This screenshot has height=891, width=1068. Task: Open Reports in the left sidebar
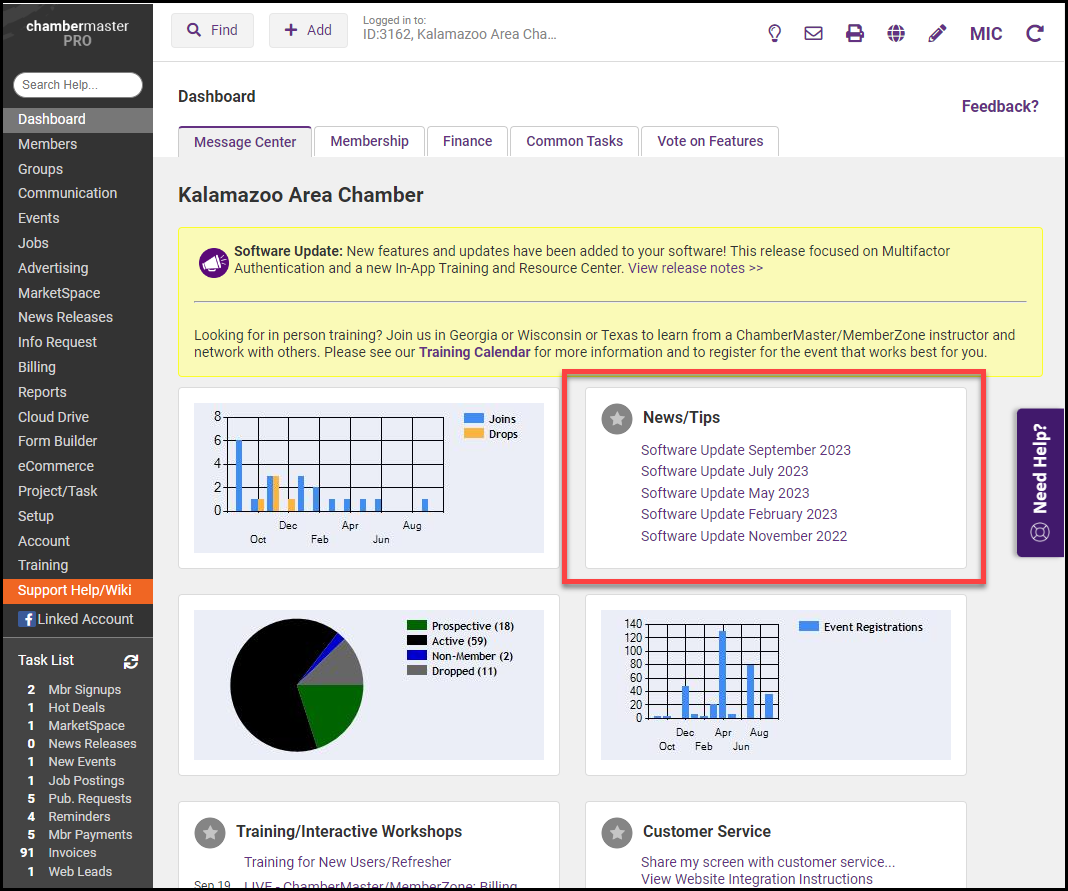(42, 392)
